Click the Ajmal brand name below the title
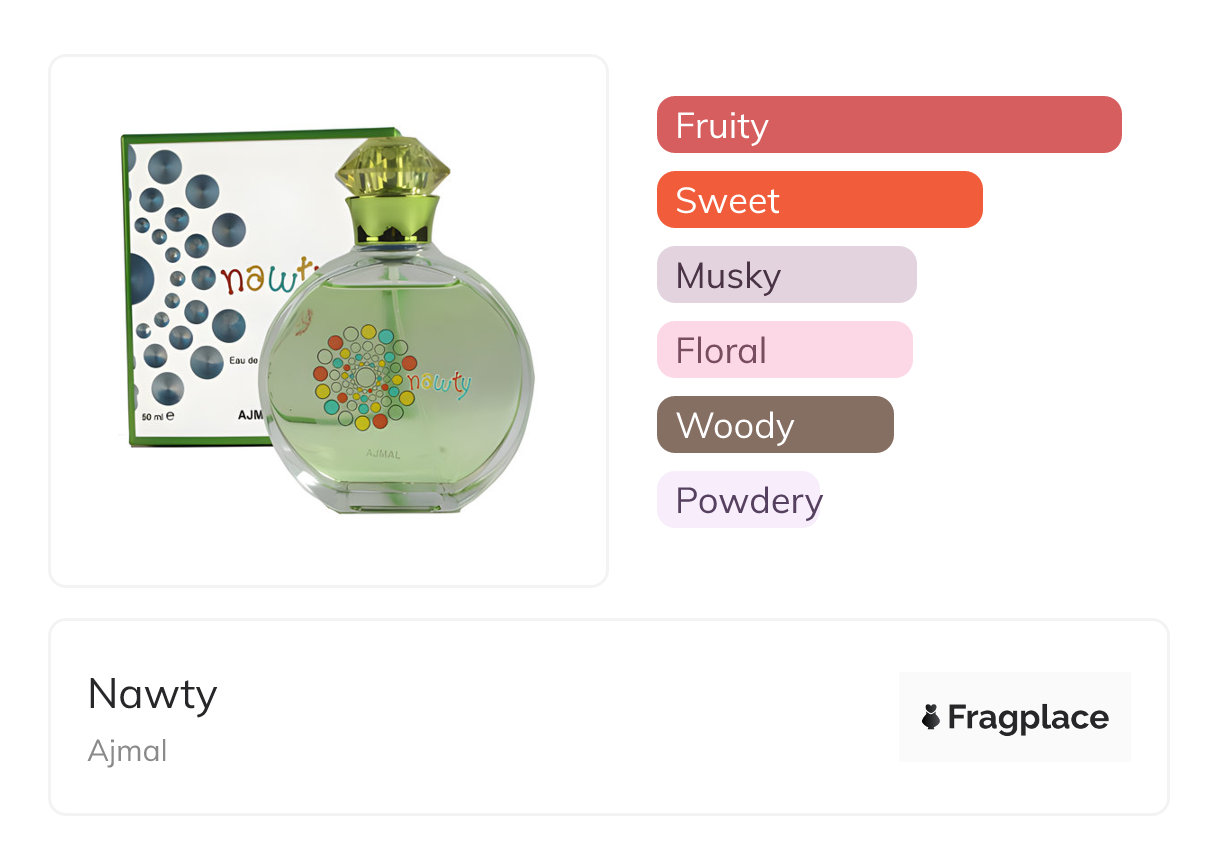 (x=127, y=751)
